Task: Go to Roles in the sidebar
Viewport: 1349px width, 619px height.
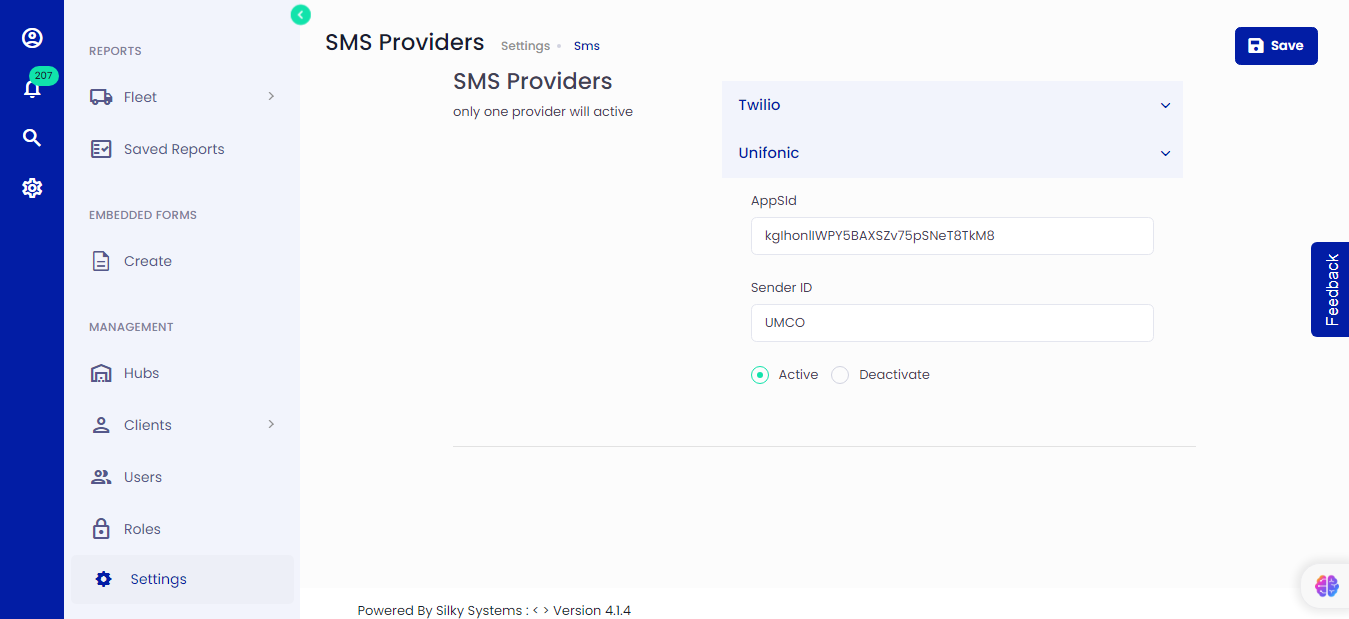Action: coord(141,529)
